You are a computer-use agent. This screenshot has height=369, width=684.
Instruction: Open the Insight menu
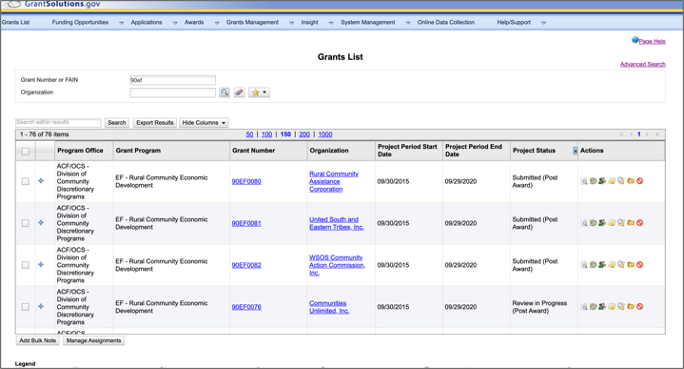(310, 22)
